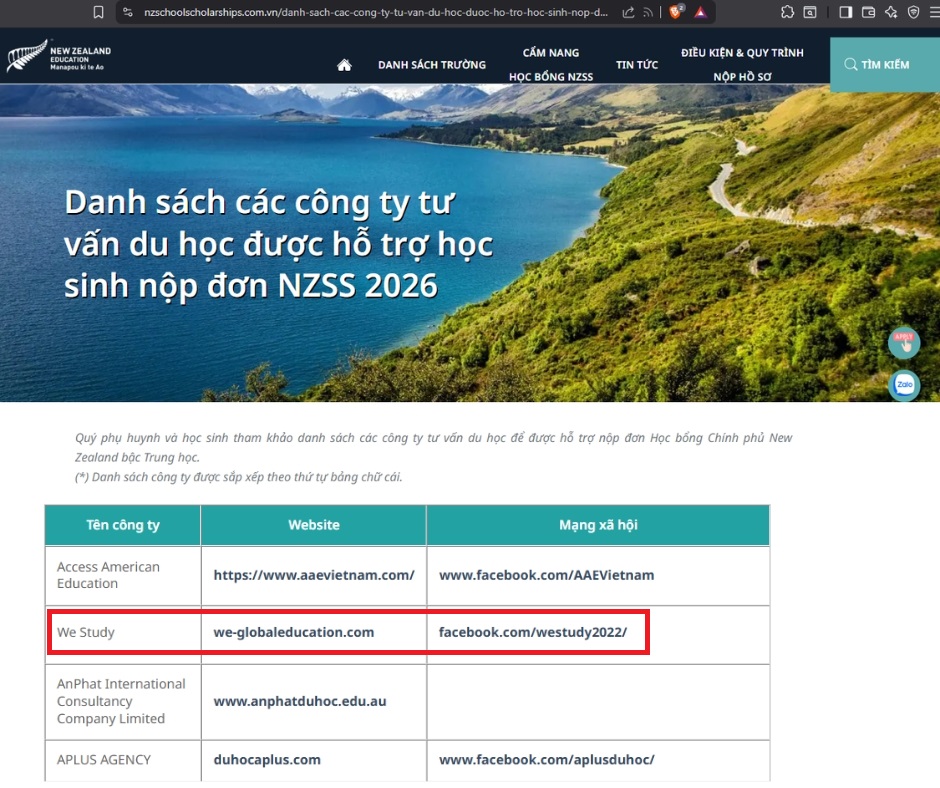Open the https://www.aaevietnam.com/ link
The width and height of the screenshot is (940, 788).
click(x=314, y=575)
